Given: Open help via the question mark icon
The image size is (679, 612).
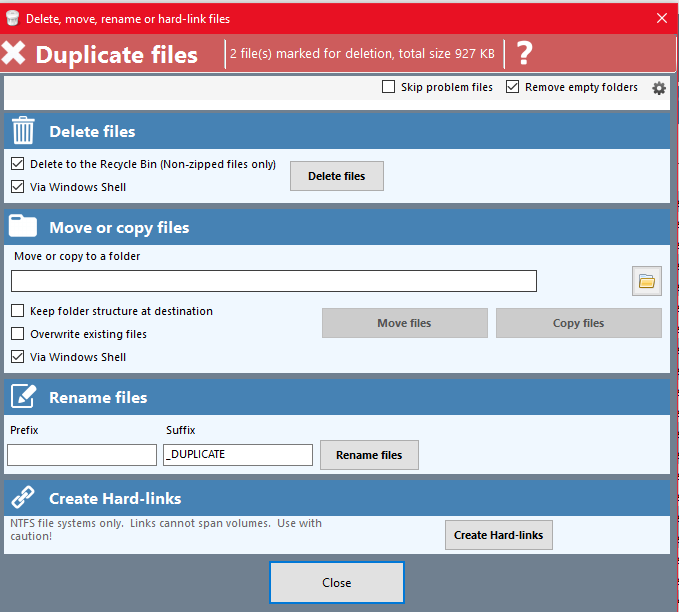Looking at the screenshot, I should pyautogui.click(x=524, y=53).
